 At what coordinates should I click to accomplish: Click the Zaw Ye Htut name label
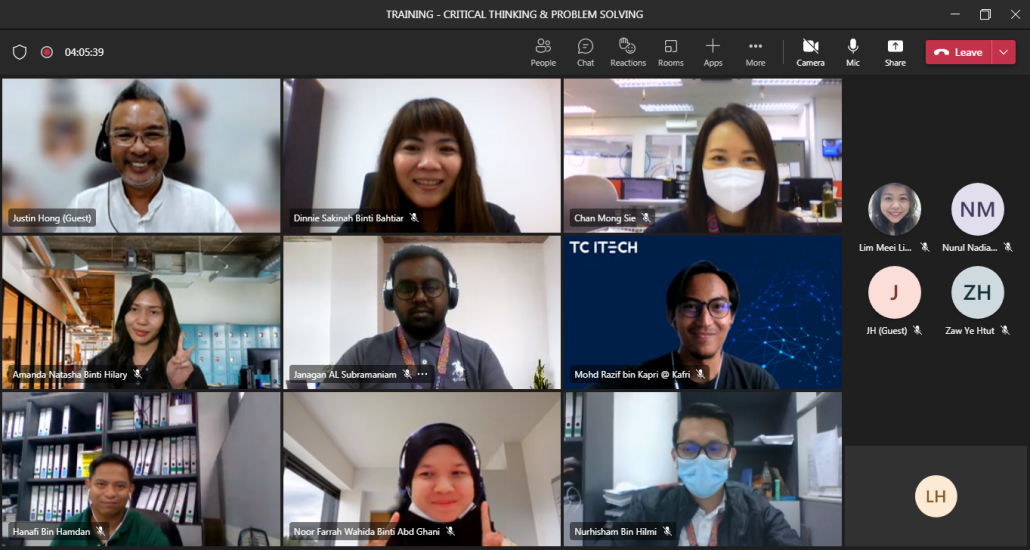970,331
